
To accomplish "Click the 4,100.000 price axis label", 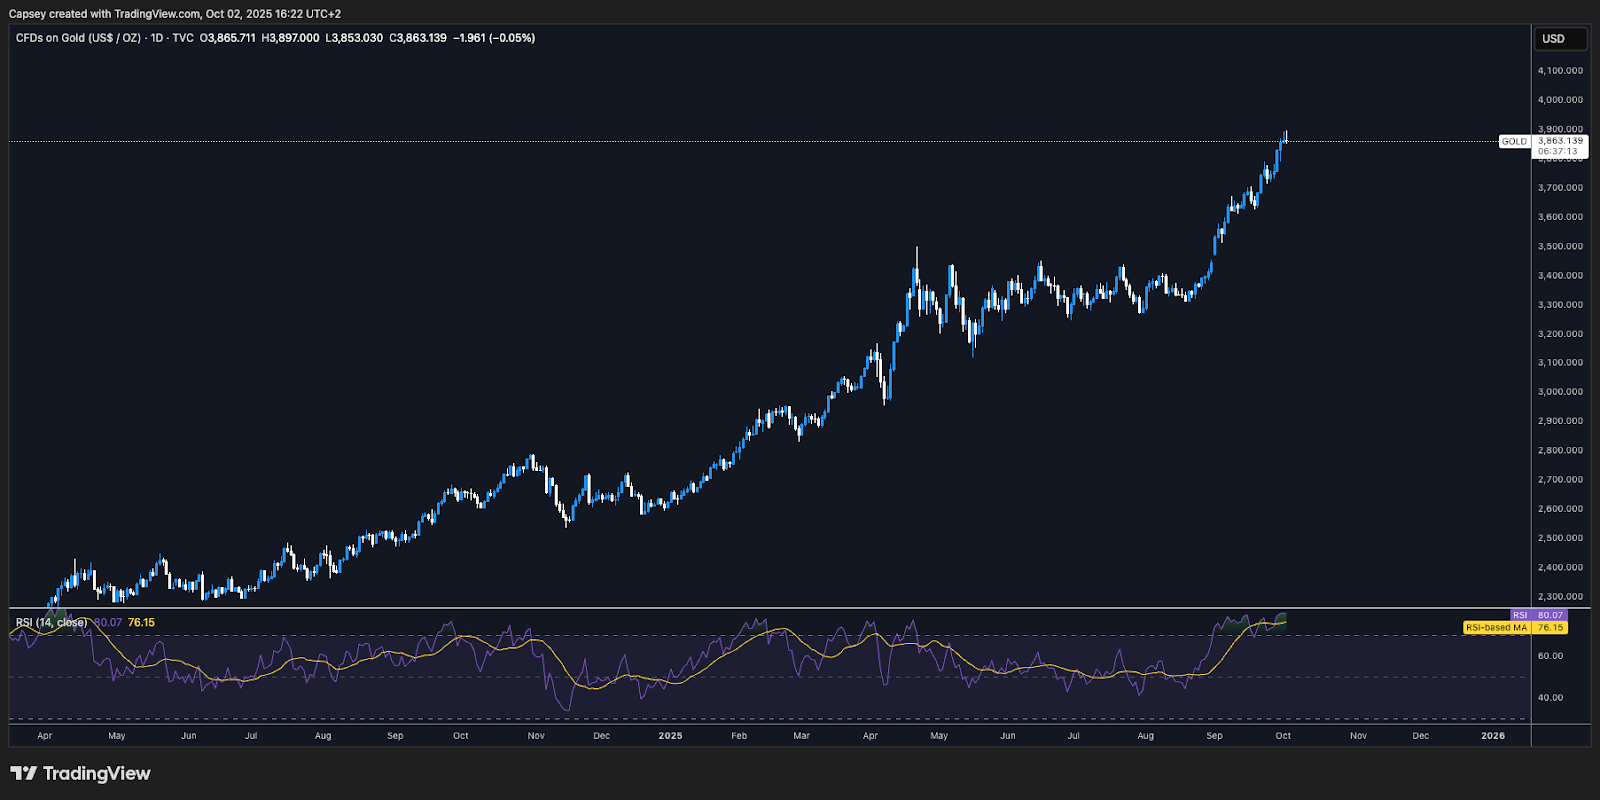I will pyautogui.click(x=1560, y=70).
